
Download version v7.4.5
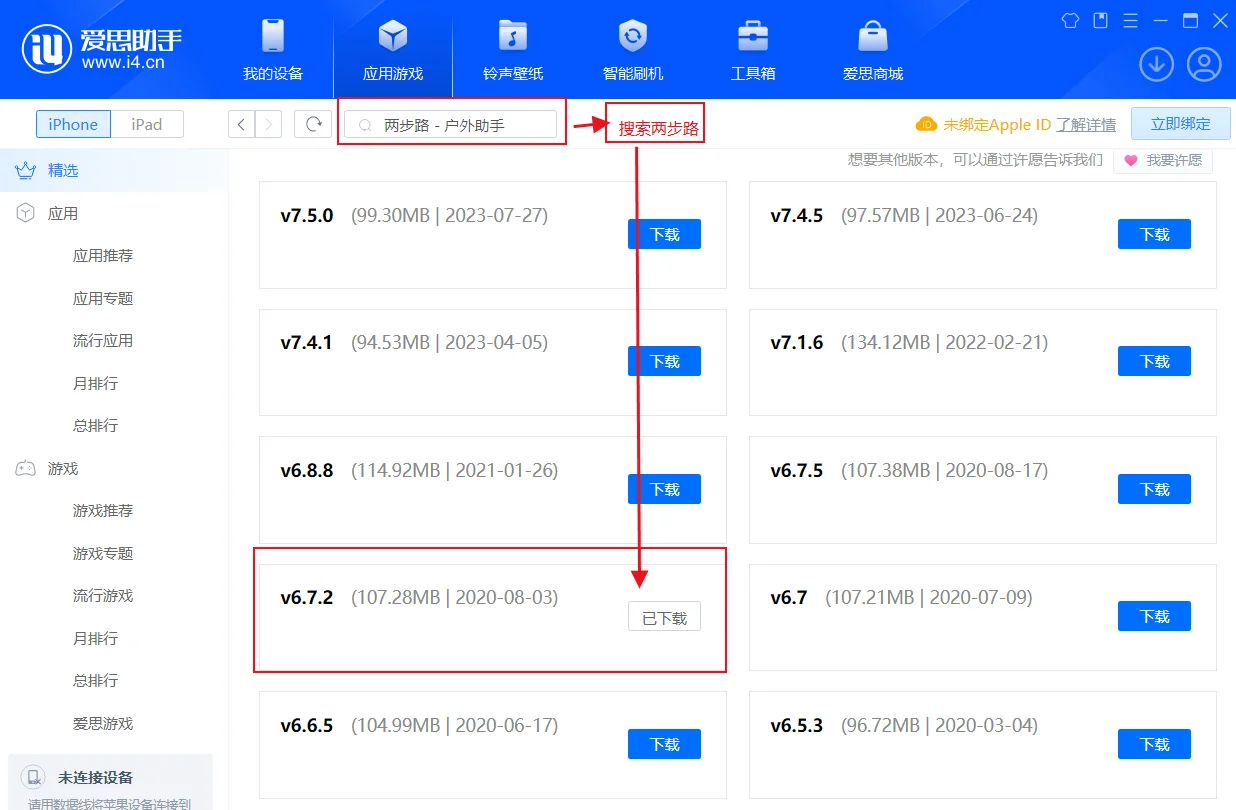click(x=1154, y=234)
